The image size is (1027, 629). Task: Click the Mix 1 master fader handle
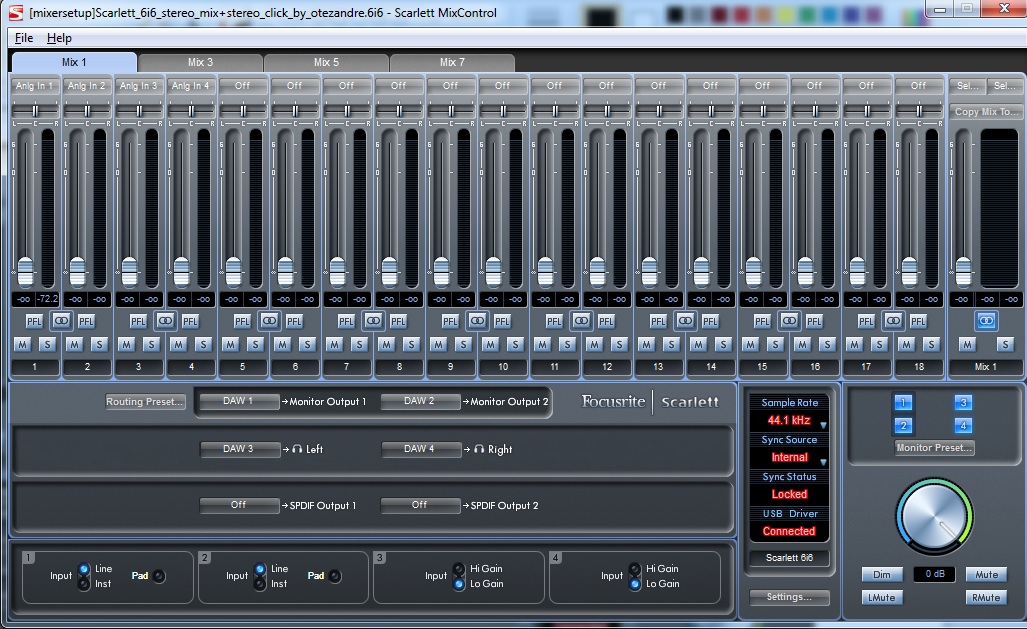click(x=963, y=271)
